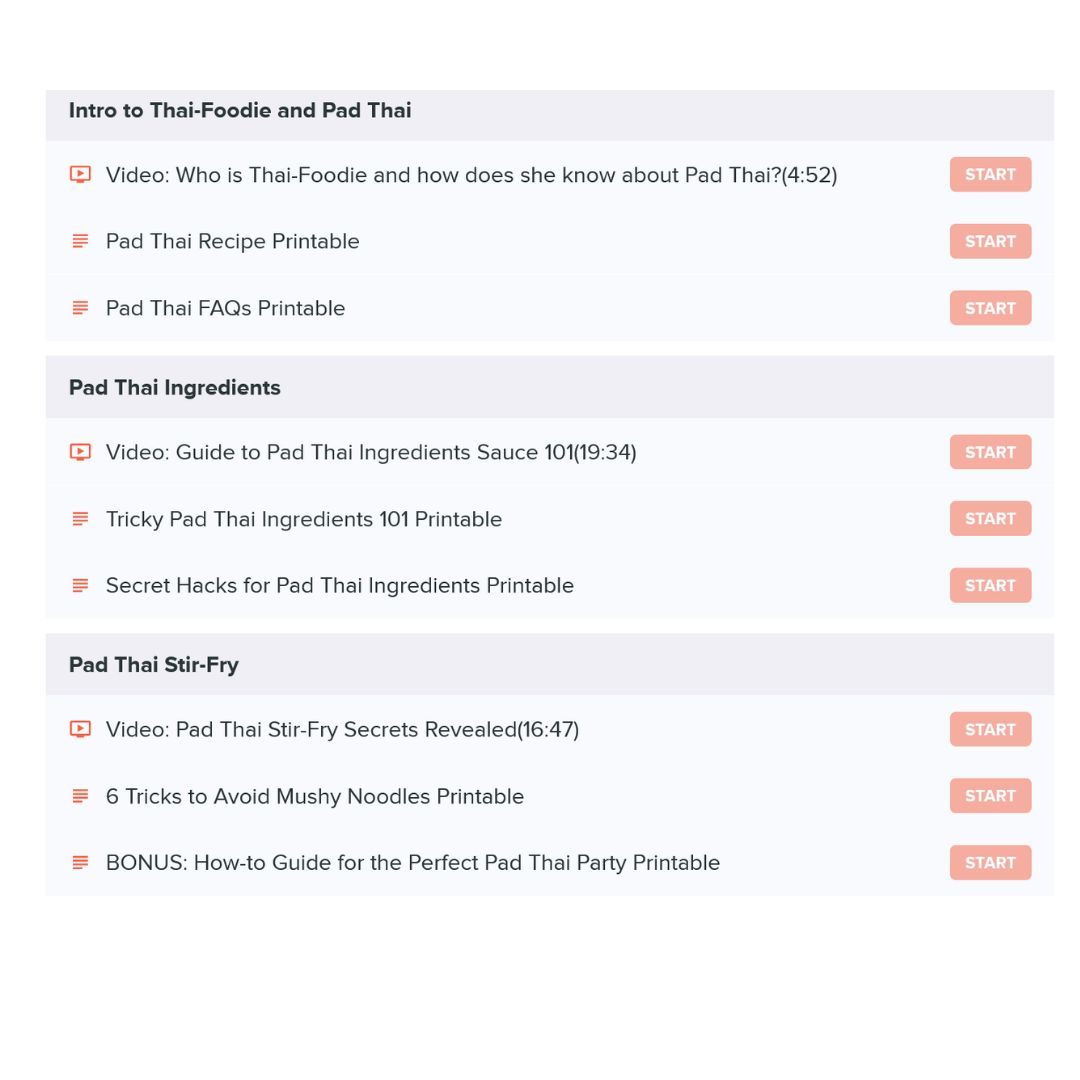Click text icon beside Secret Hacks Printable
Viewport: 1080px width, 1080px height.
pyautogui.click(x=80, y=585)
